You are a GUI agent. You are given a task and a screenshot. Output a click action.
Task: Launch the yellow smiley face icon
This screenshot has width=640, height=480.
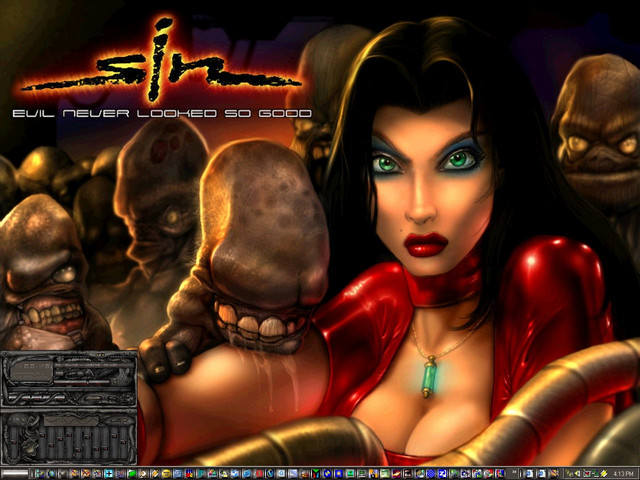[166, 474]
